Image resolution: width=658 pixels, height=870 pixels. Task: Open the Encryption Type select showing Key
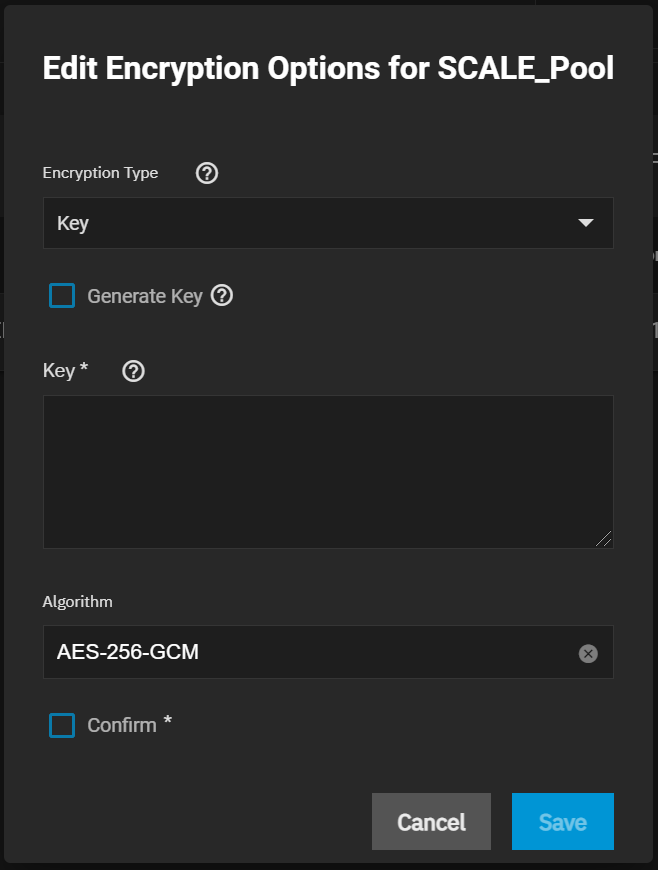[328, 223]
